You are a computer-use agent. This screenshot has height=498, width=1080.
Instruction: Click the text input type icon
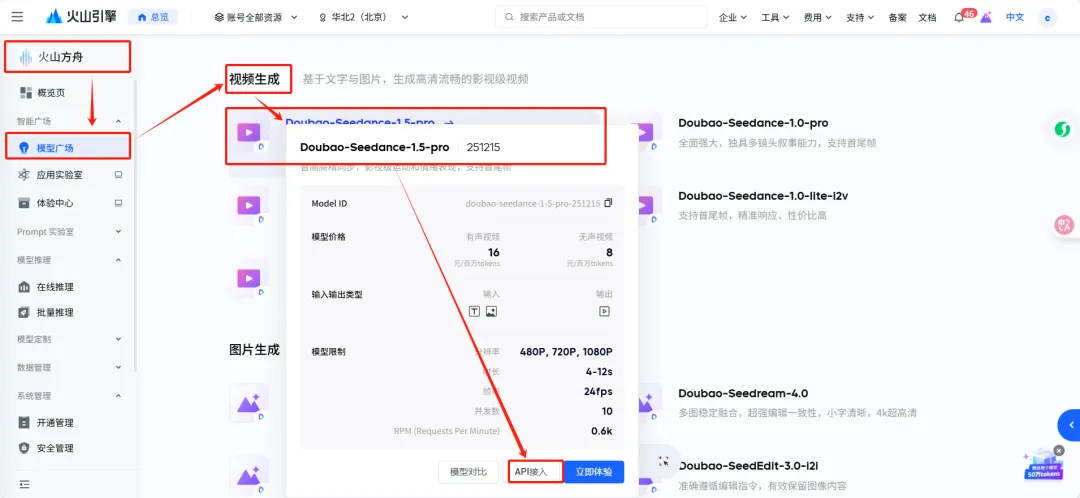point(474,311)
